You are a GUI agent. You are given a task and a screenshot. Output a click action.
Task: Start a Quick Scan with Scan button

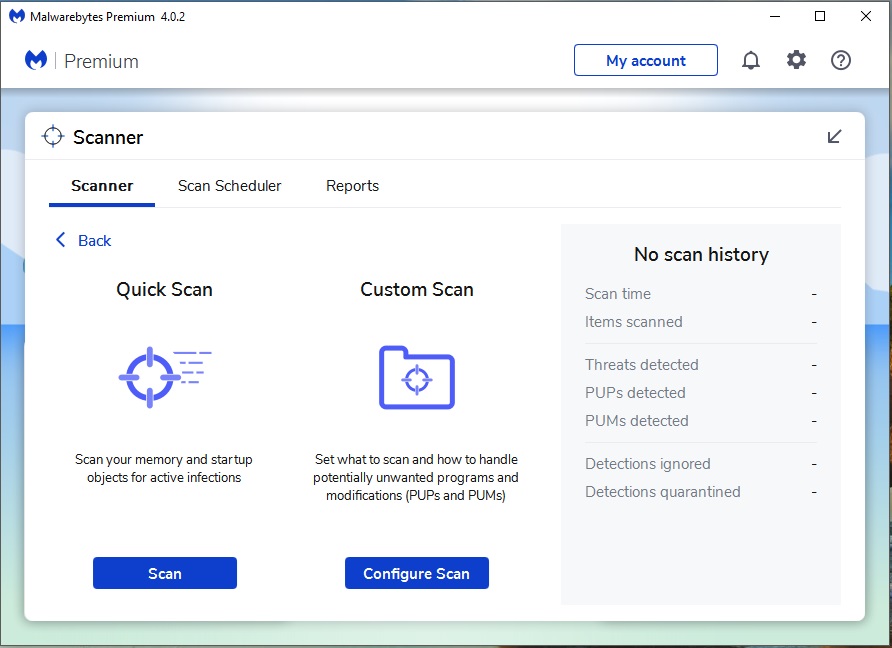165,573
